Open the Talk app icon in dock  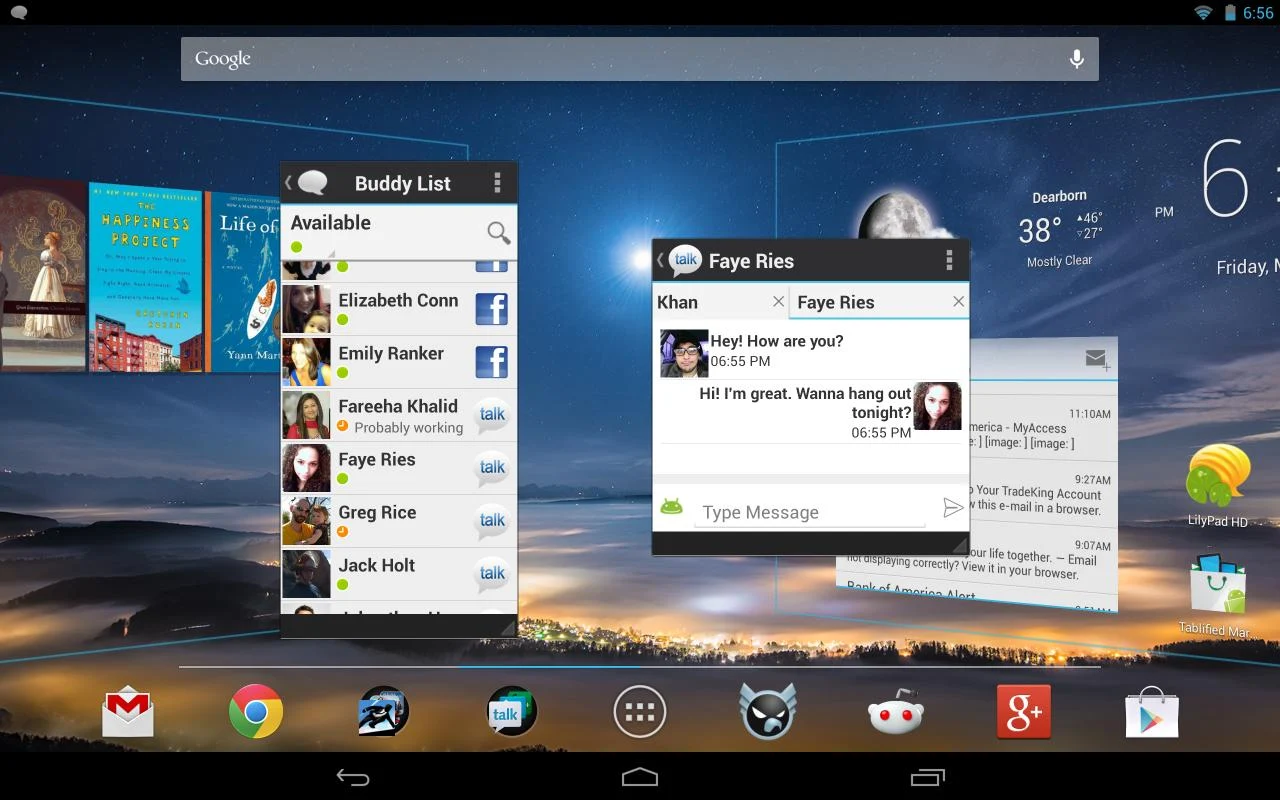(x=512, y=712)
